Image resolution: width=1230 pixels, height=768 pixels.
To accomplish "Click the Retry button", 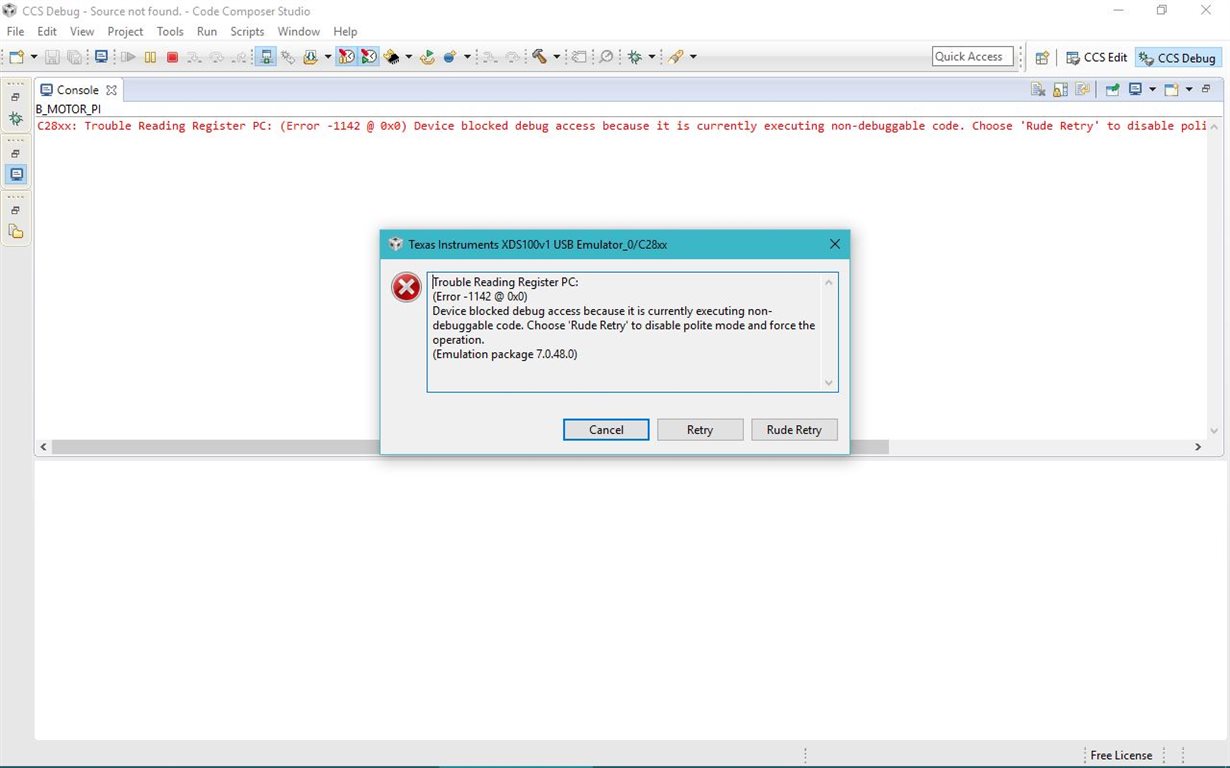I will coord(700,430).
